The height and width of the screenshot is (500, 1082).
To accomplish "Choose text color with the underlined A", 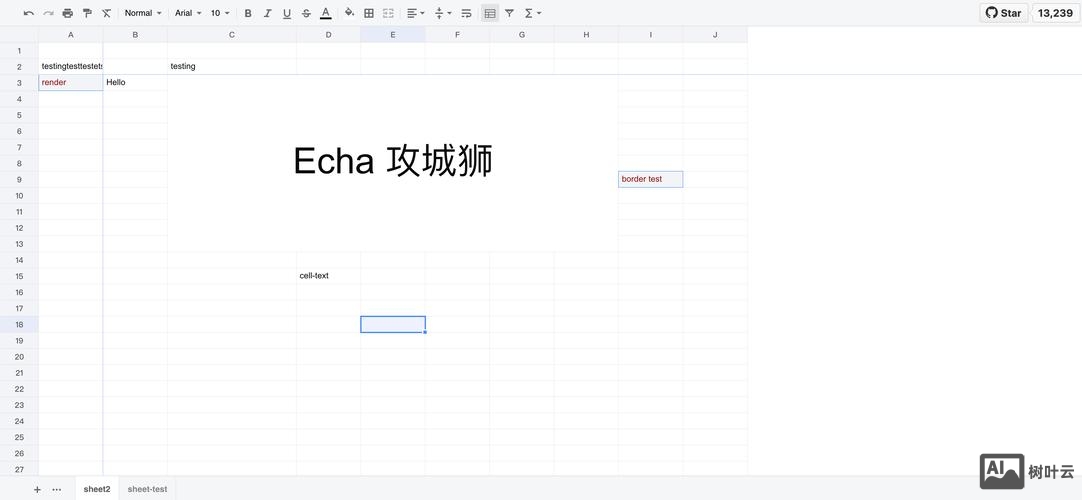I will click(x=326, y=13).
